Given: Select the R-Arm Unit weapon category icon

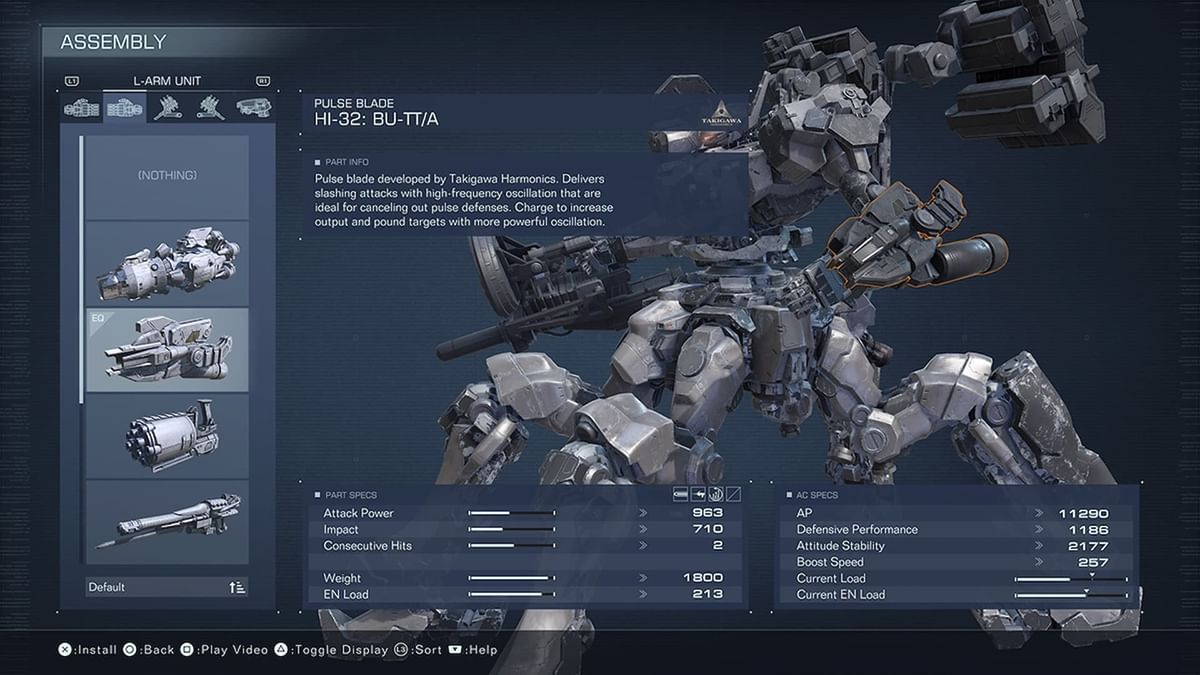Looking at the screenshot, I should [80, 110].
